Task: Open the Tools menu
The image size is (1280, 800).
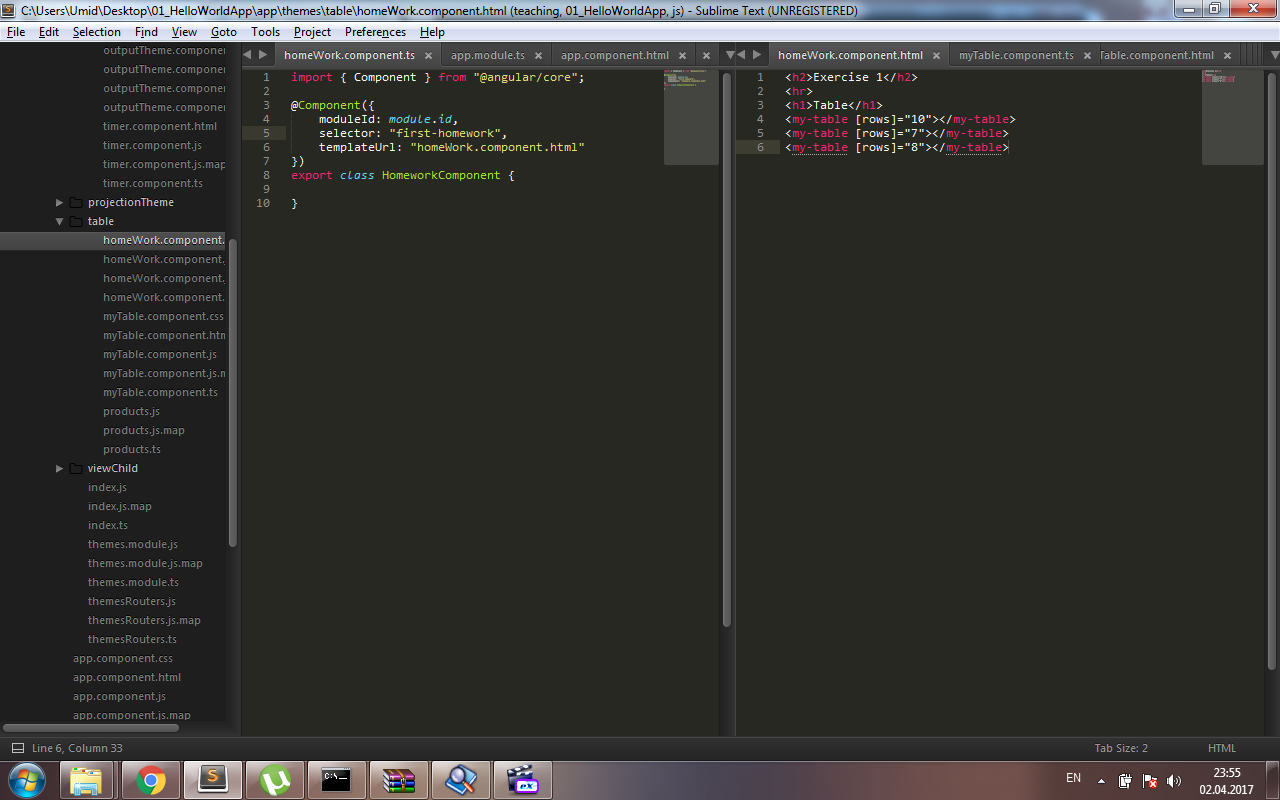Action: coord(265,32)
